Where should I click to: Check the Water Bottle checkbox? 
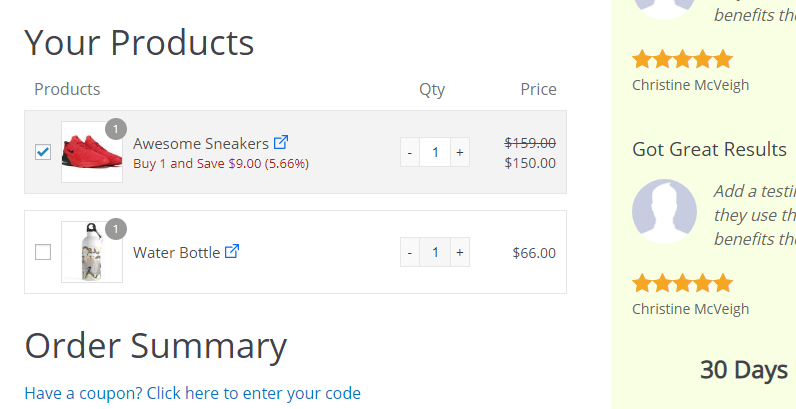(43, 252)
